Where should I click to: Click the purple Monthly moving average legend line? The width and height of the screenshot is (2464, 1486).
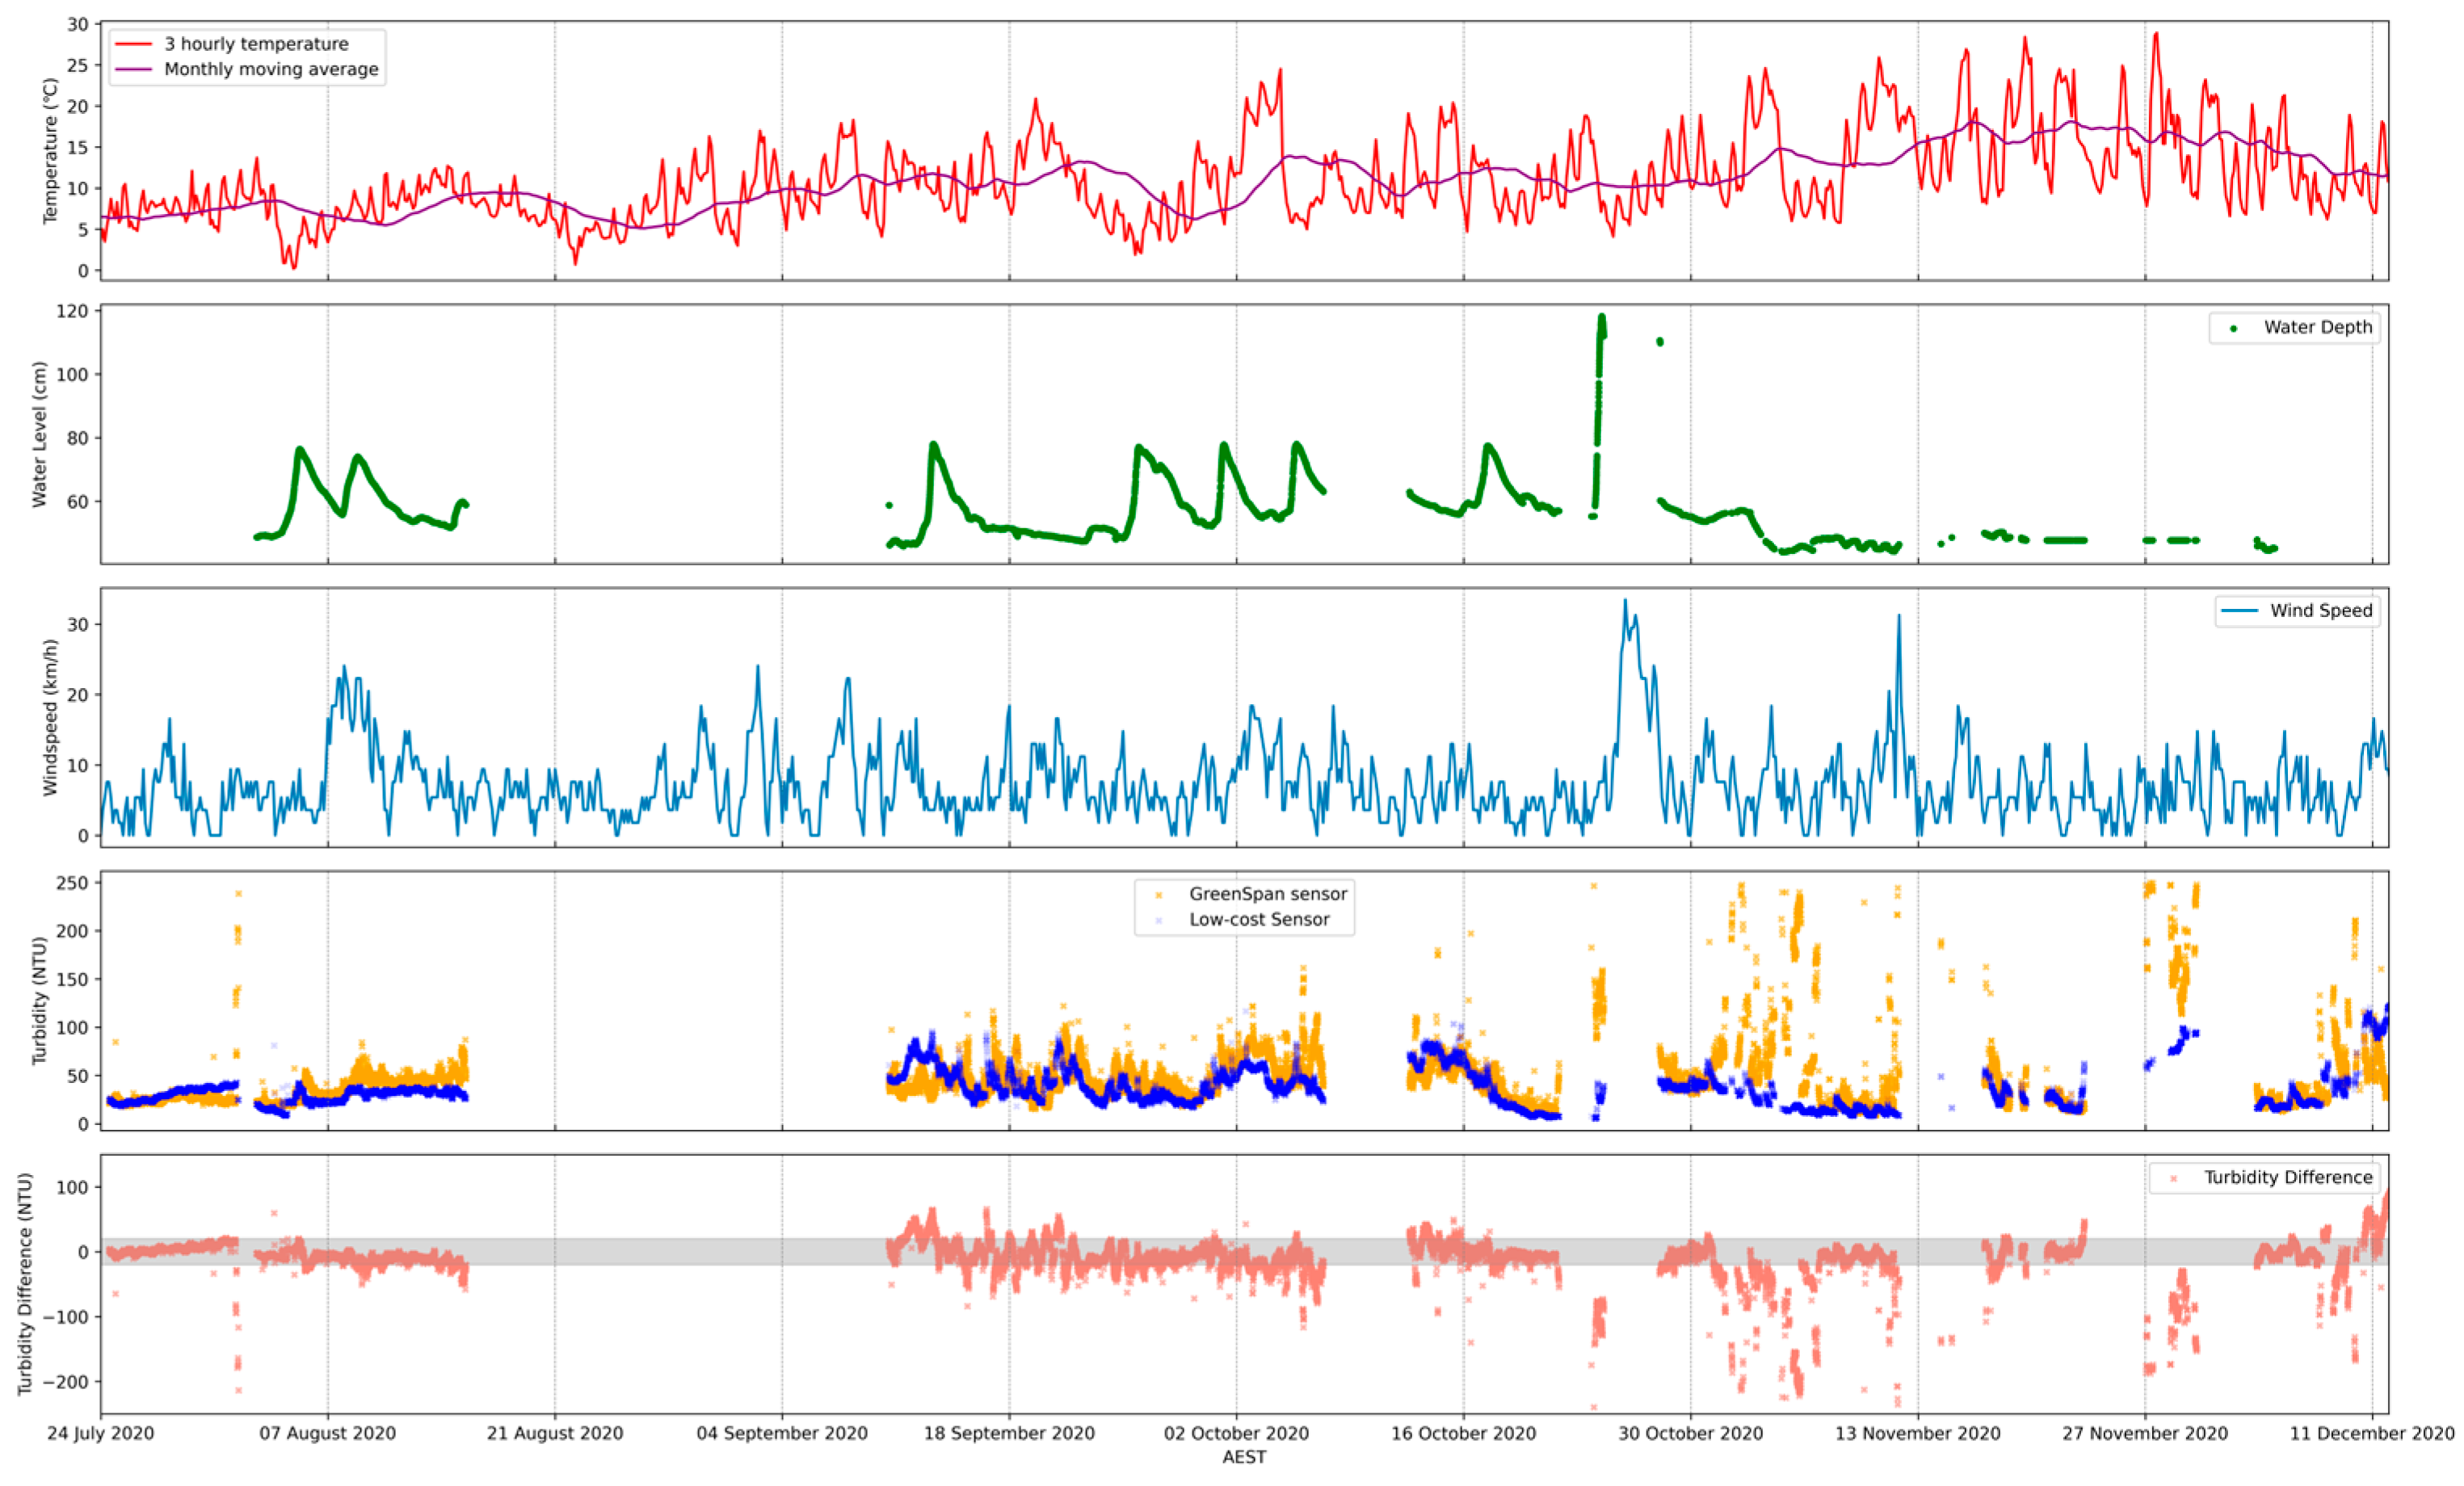(134, 69)
